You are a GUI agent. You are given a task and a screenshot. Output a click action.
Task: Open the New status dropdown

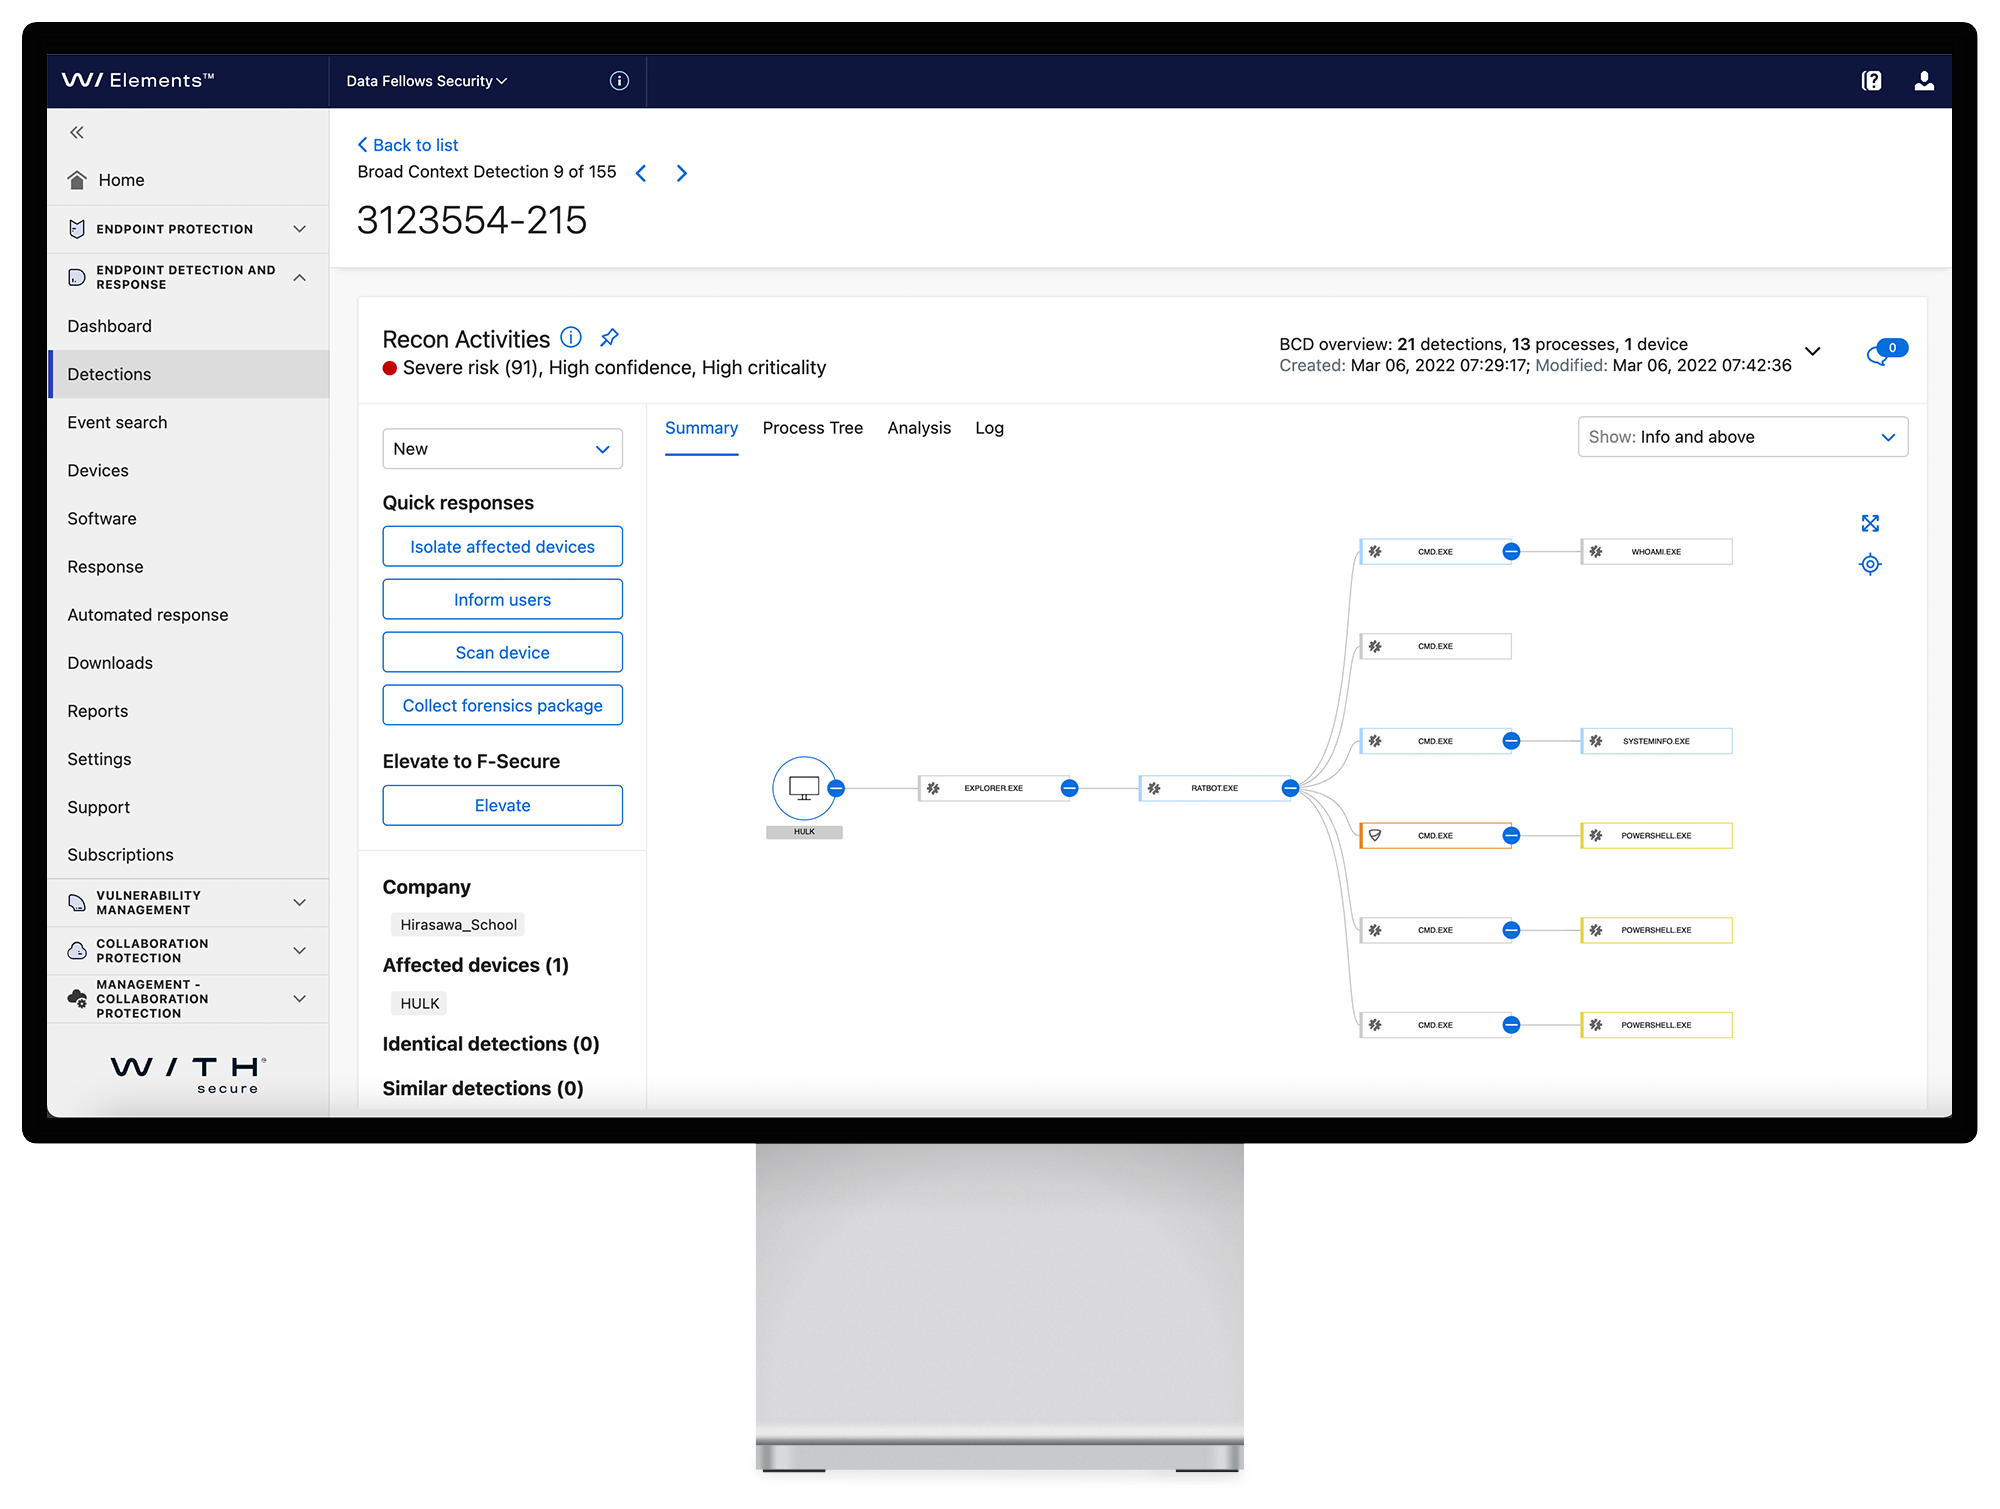point(502,449)
